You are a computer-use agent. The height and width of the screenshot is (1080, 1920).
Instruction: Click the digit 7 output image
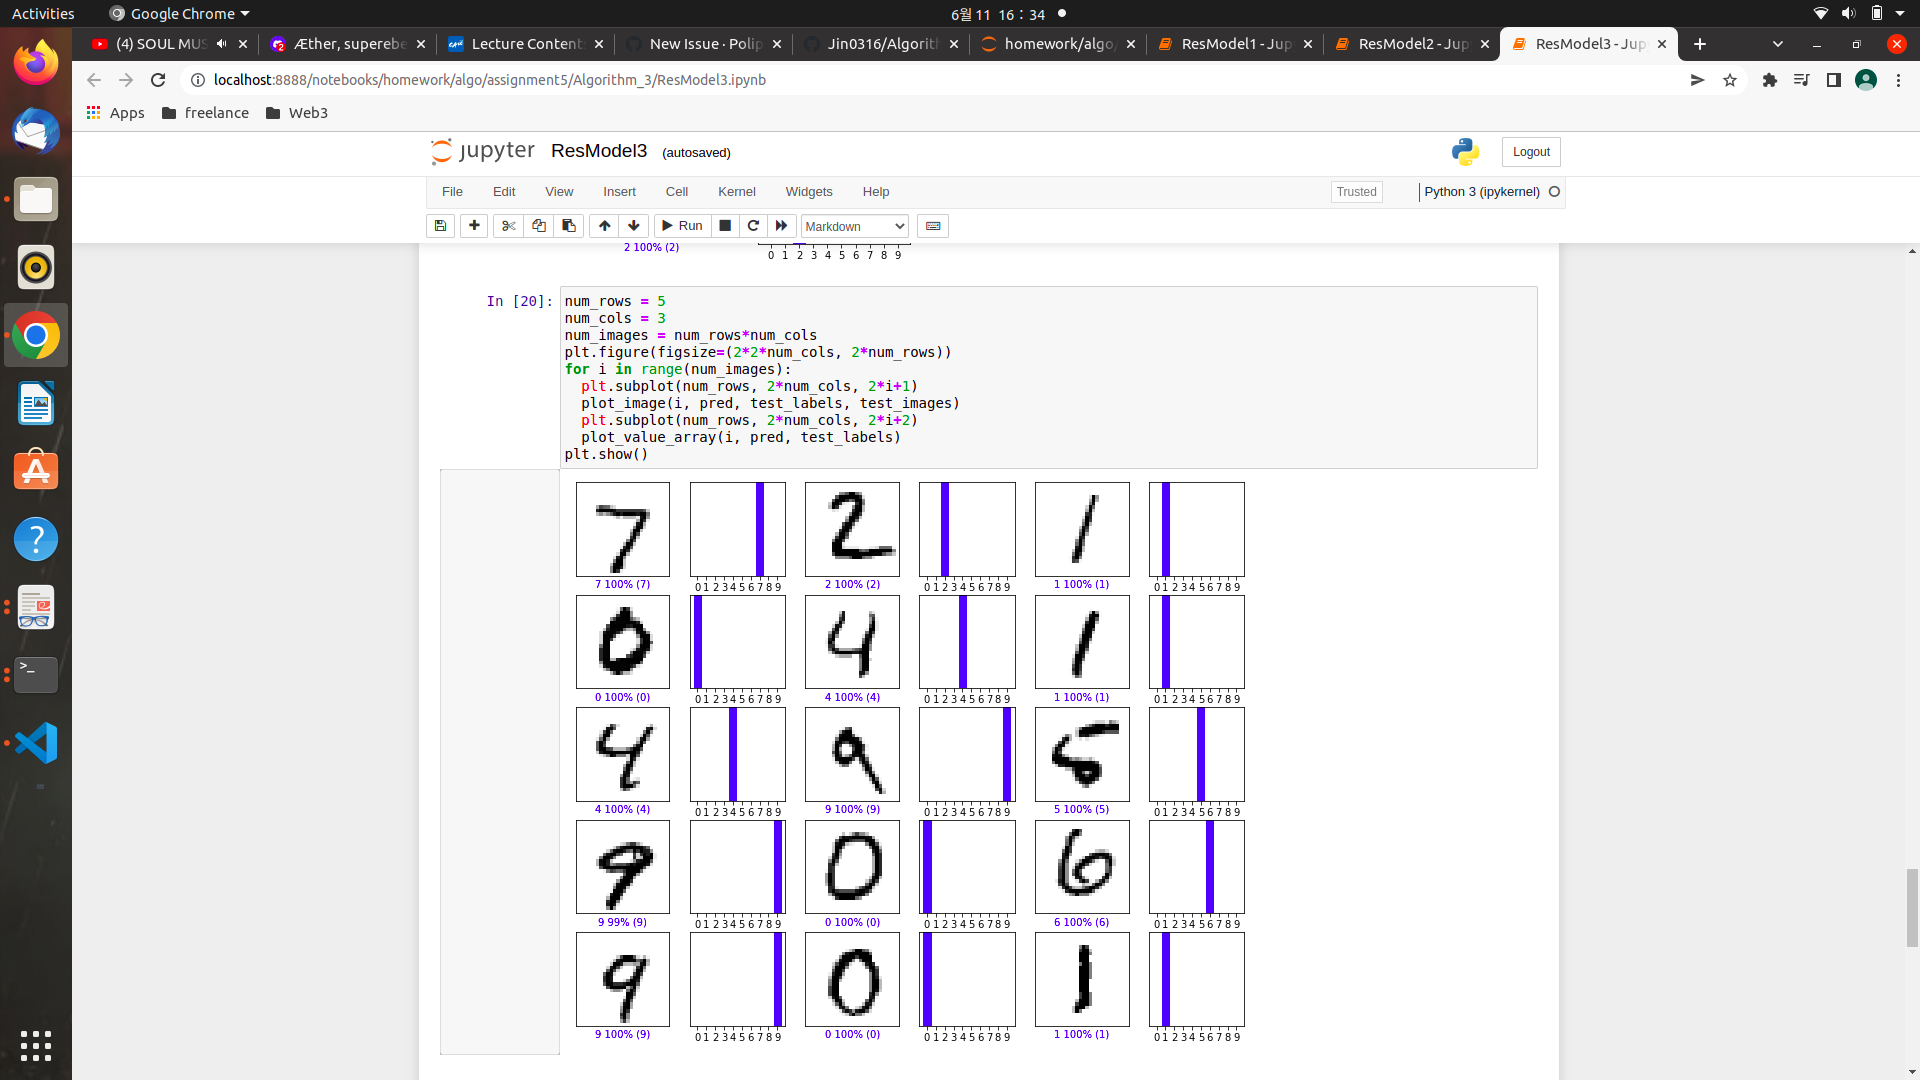[623, 529]
